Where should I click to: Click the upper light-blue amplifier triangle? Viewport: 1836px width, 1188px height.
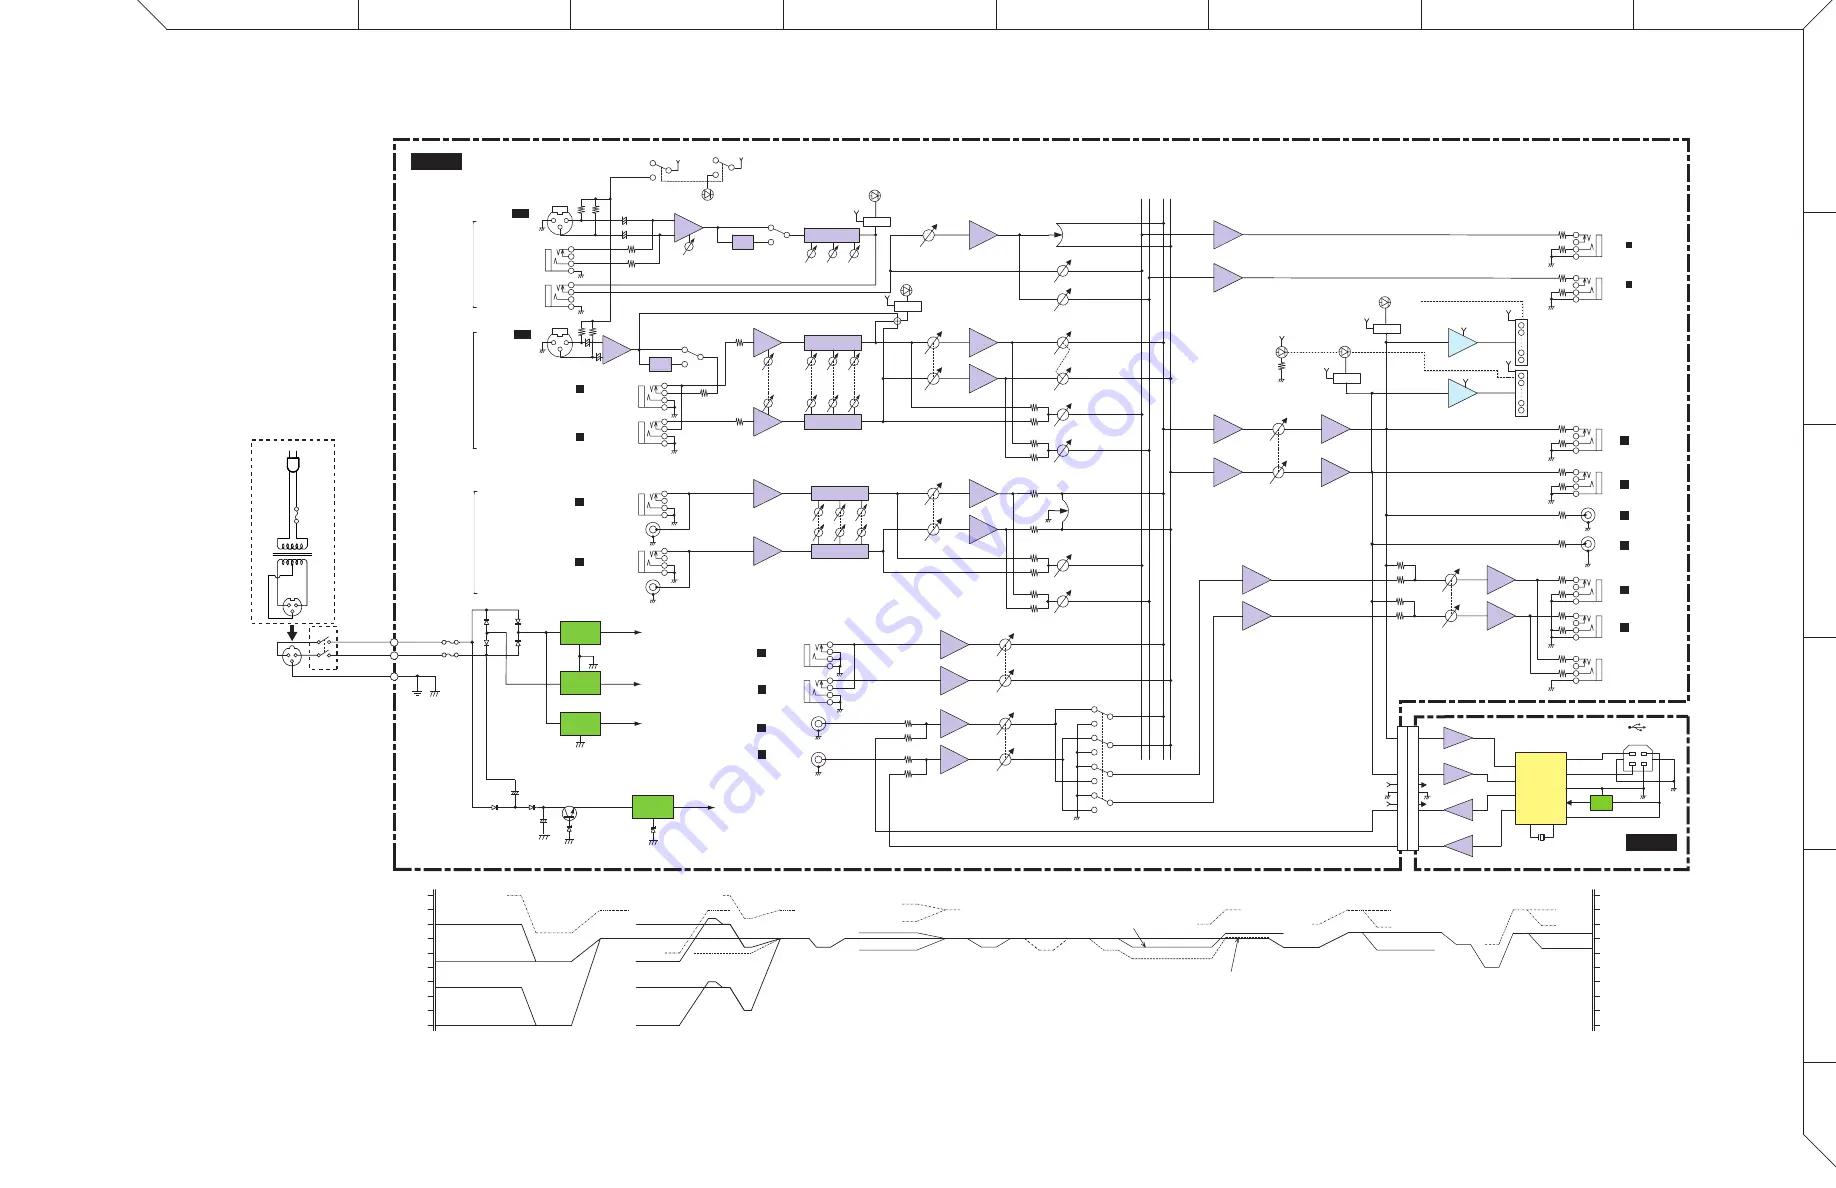coord(1463,343)
